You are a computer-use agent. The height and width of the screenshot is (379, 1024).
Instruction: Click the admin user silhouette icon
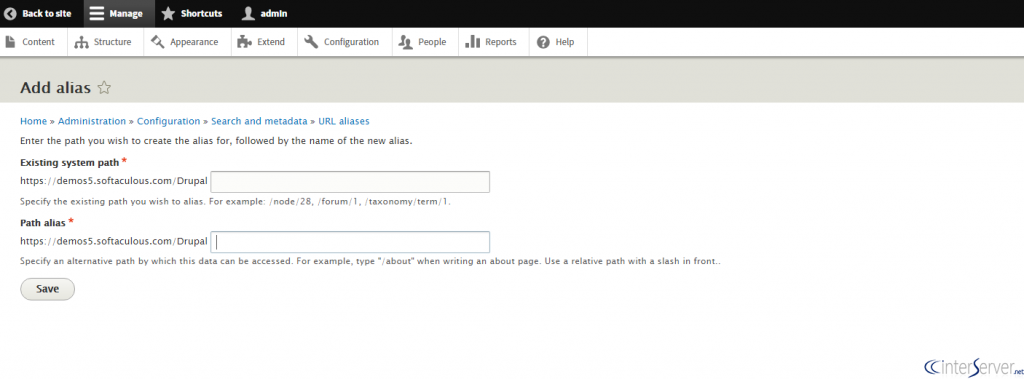point(248,13)
